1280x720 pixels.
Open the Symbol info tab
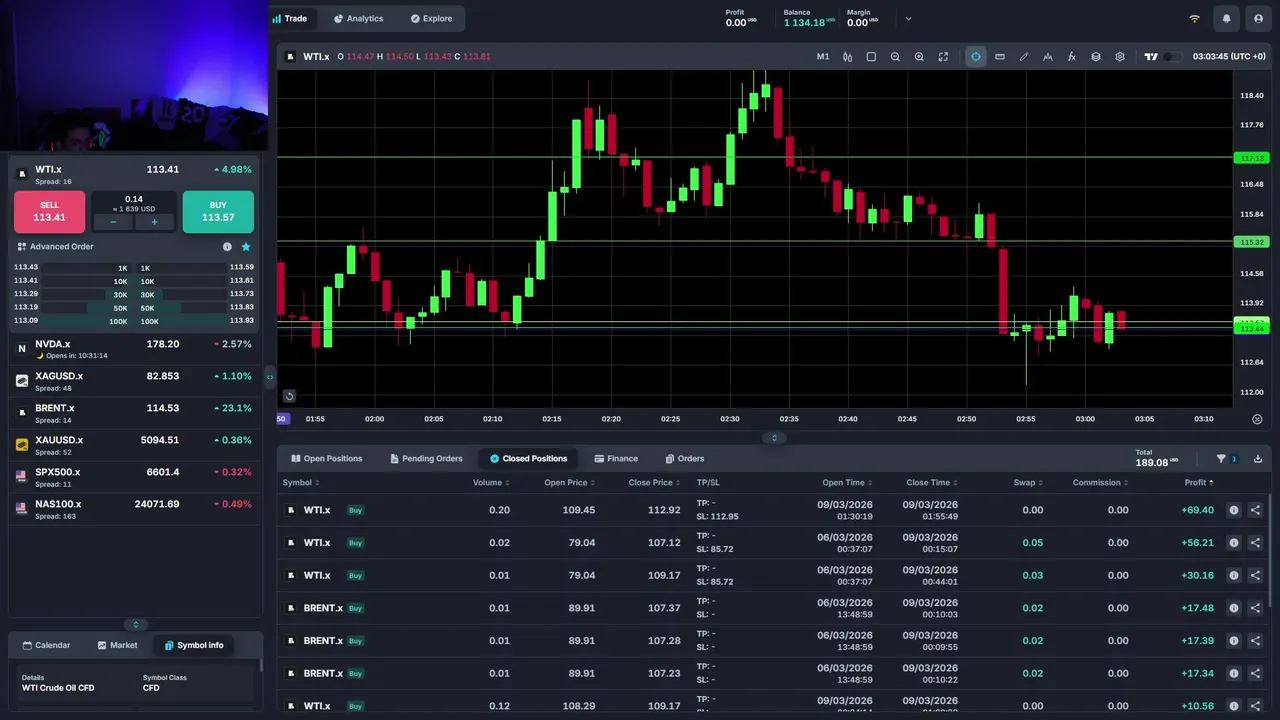click(194, 645)
